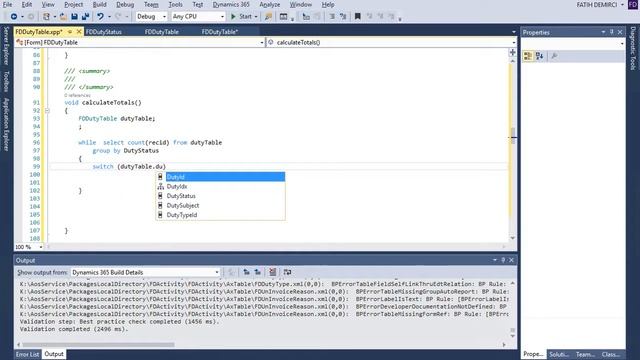Open the File menu
The image size is (640, 360).
tap(7, 4)
